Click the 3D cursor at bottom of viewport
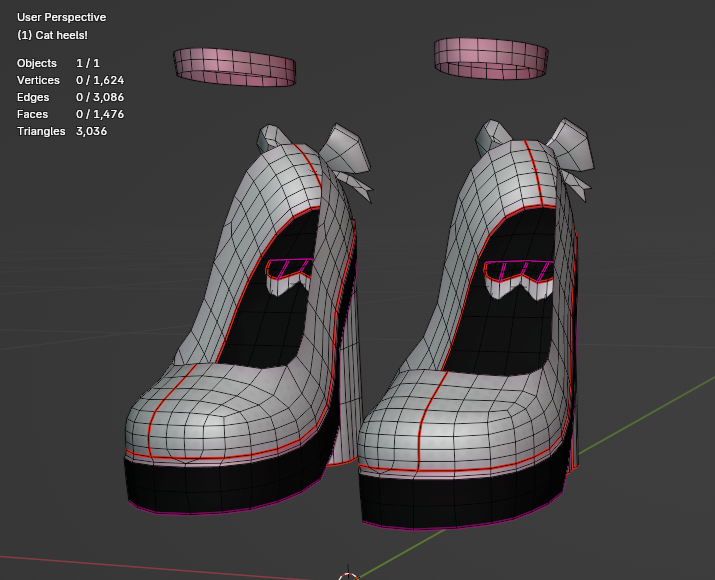The image size is (715, 580). (348, 577)
